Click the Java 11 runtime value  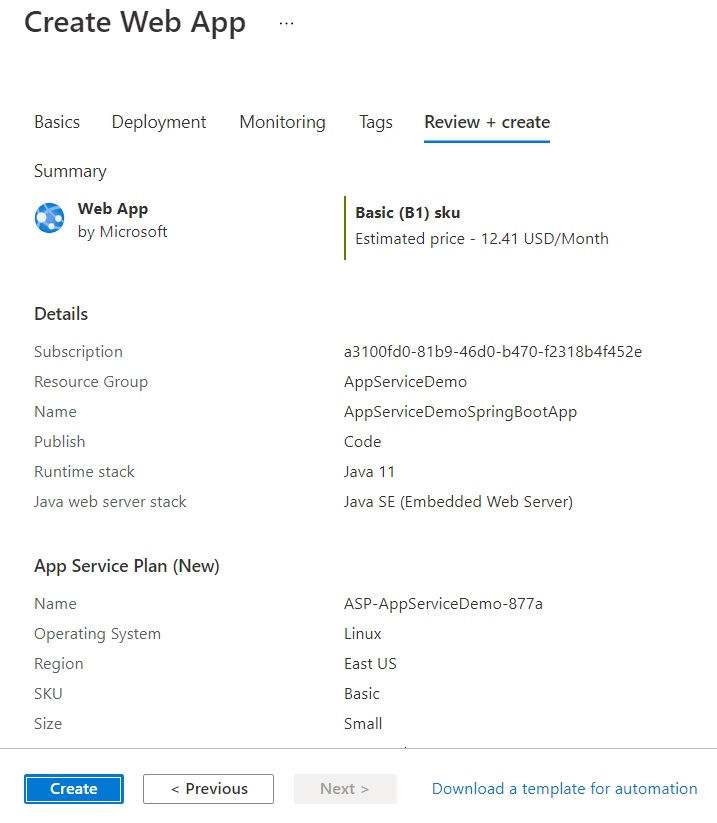pyautogui.click(x=369, y=471)
